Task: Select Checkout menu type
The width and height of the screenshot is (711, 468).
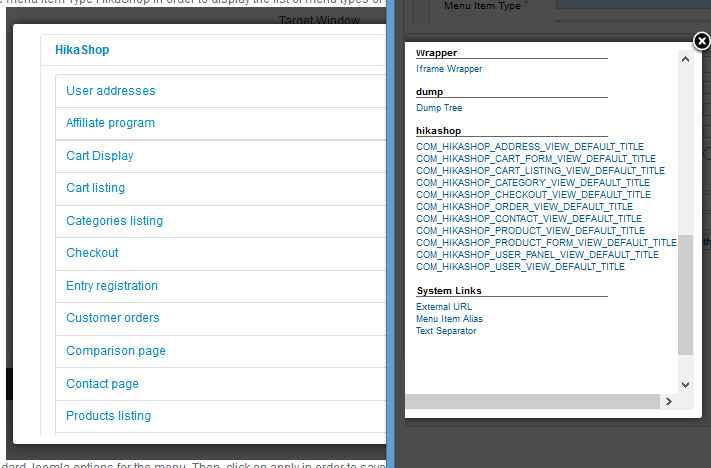Action: coord(92,253)
